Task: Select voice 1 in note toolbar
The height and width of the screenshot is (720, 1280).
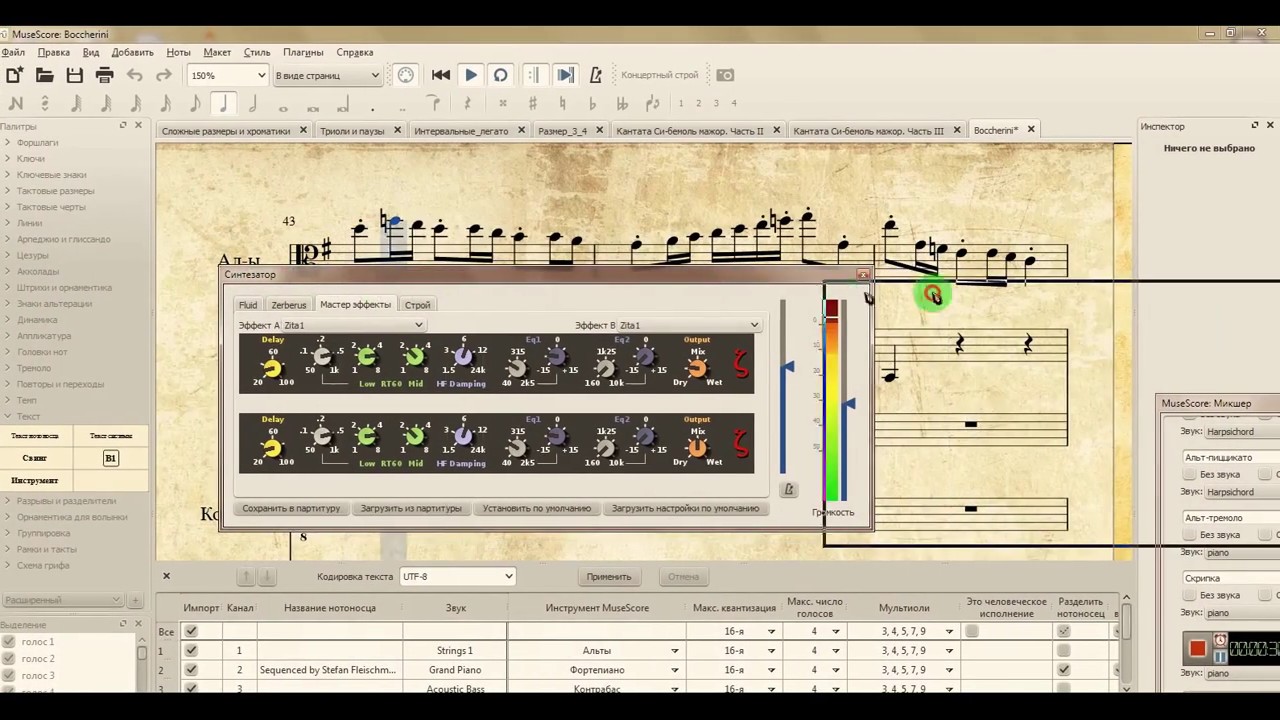Action: [x=681, y=103]
